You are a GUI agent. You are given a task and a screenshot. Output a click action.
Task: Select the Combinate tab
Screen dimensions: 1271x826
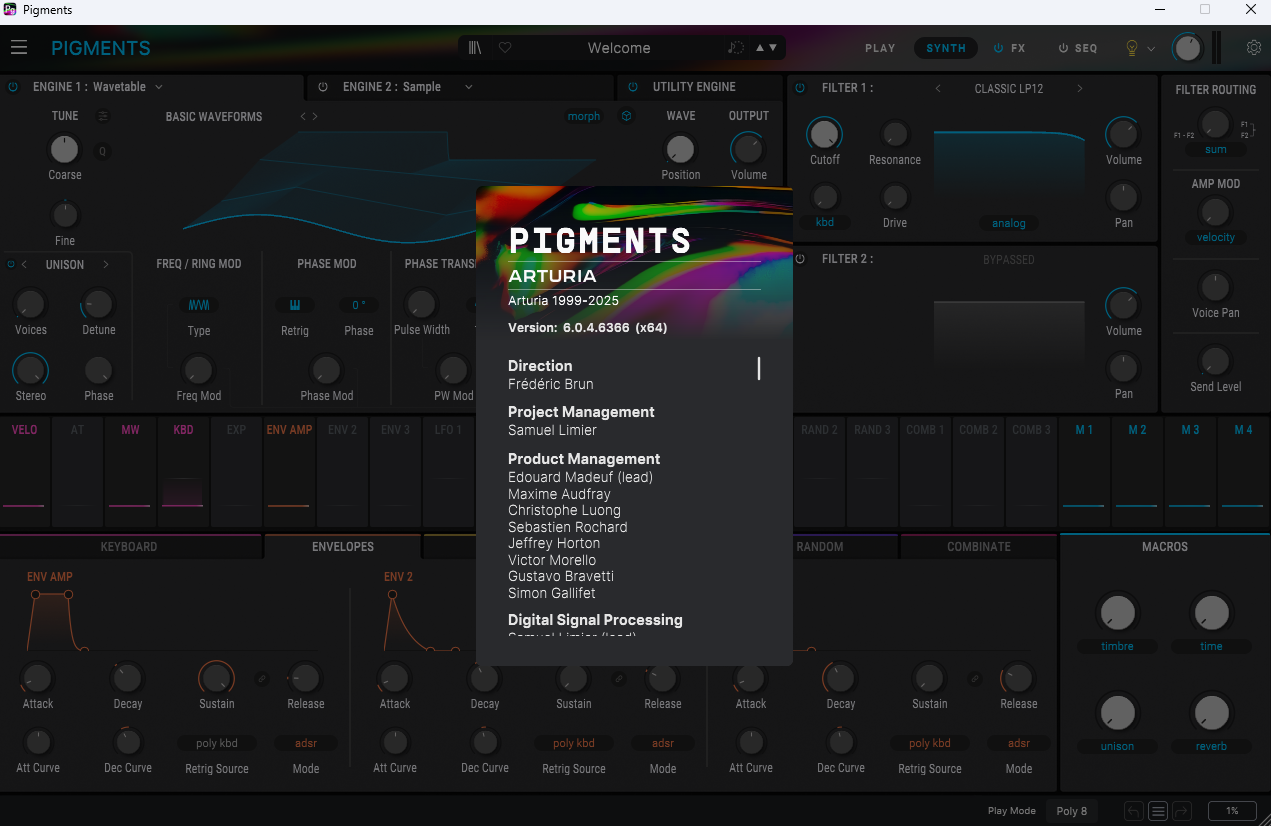978,547
